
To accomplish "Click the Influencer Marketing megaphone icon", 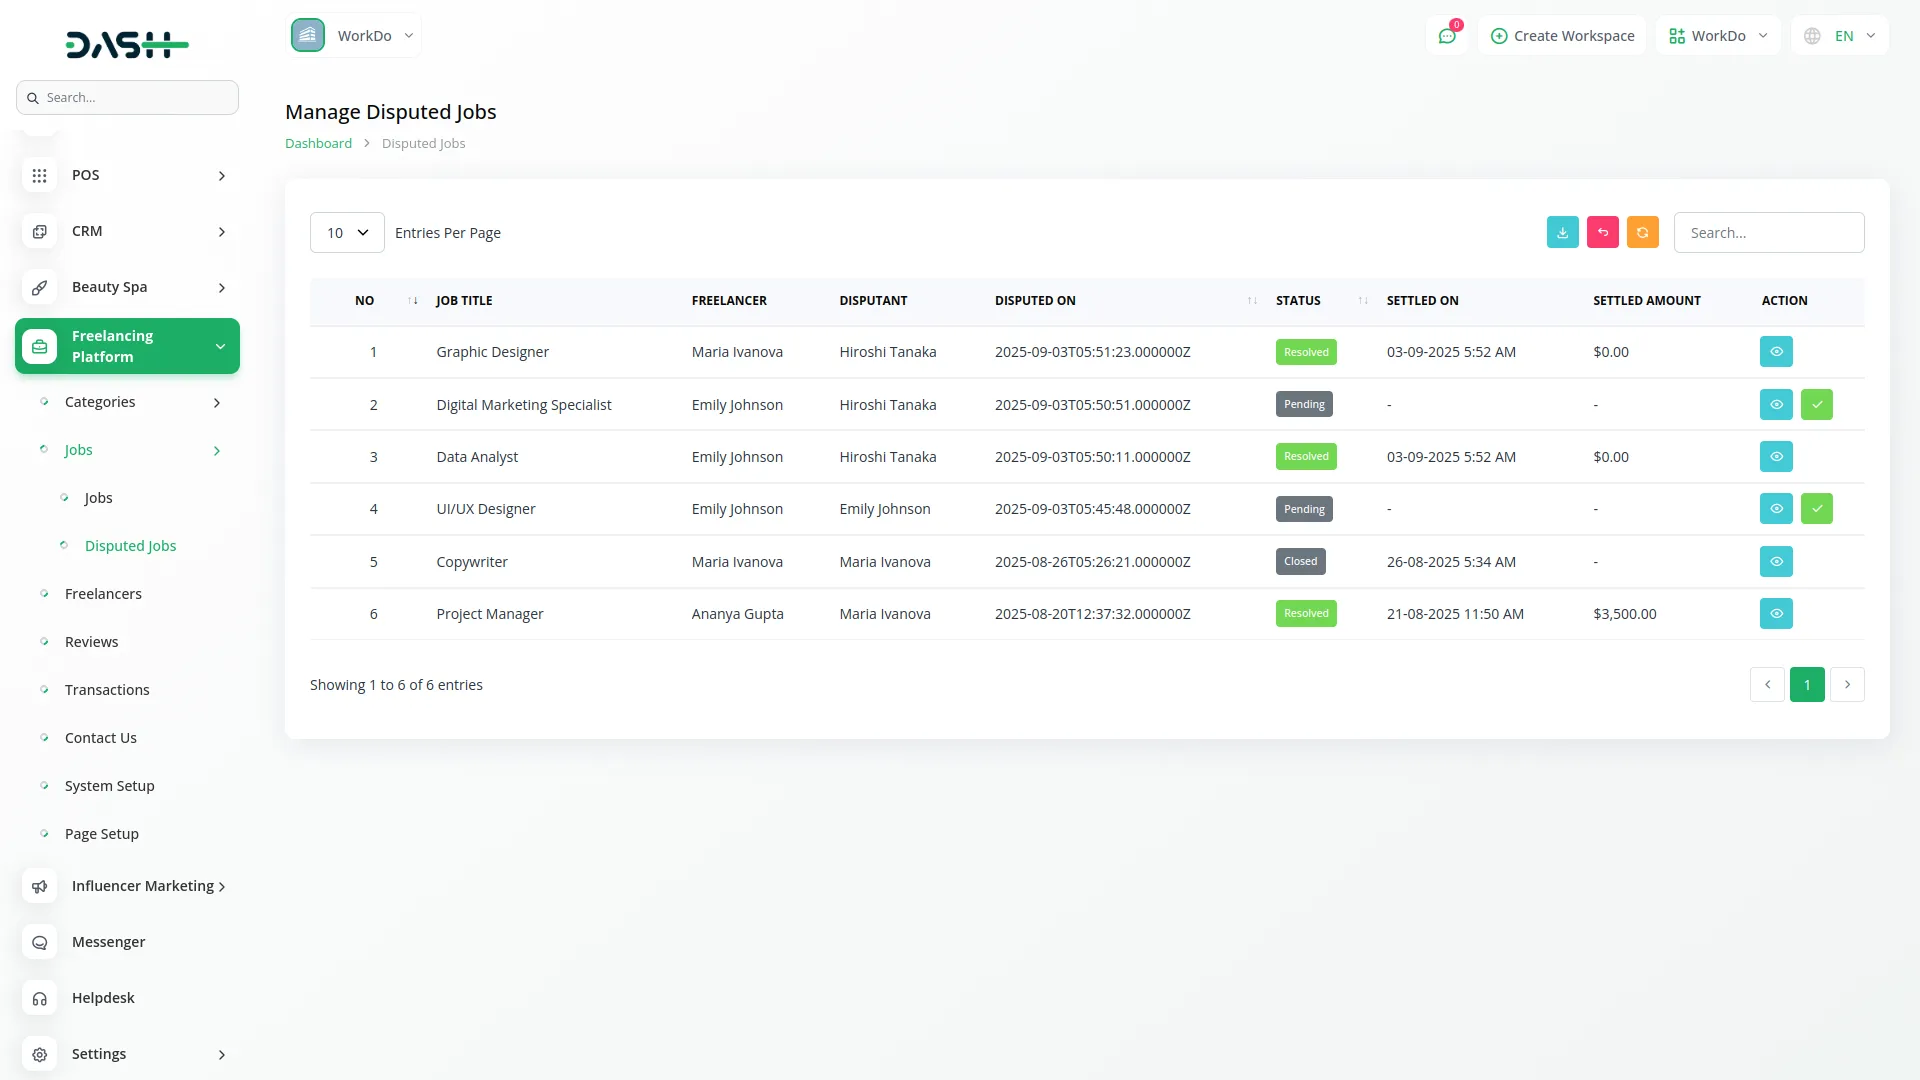I will [x=39, y=886].
